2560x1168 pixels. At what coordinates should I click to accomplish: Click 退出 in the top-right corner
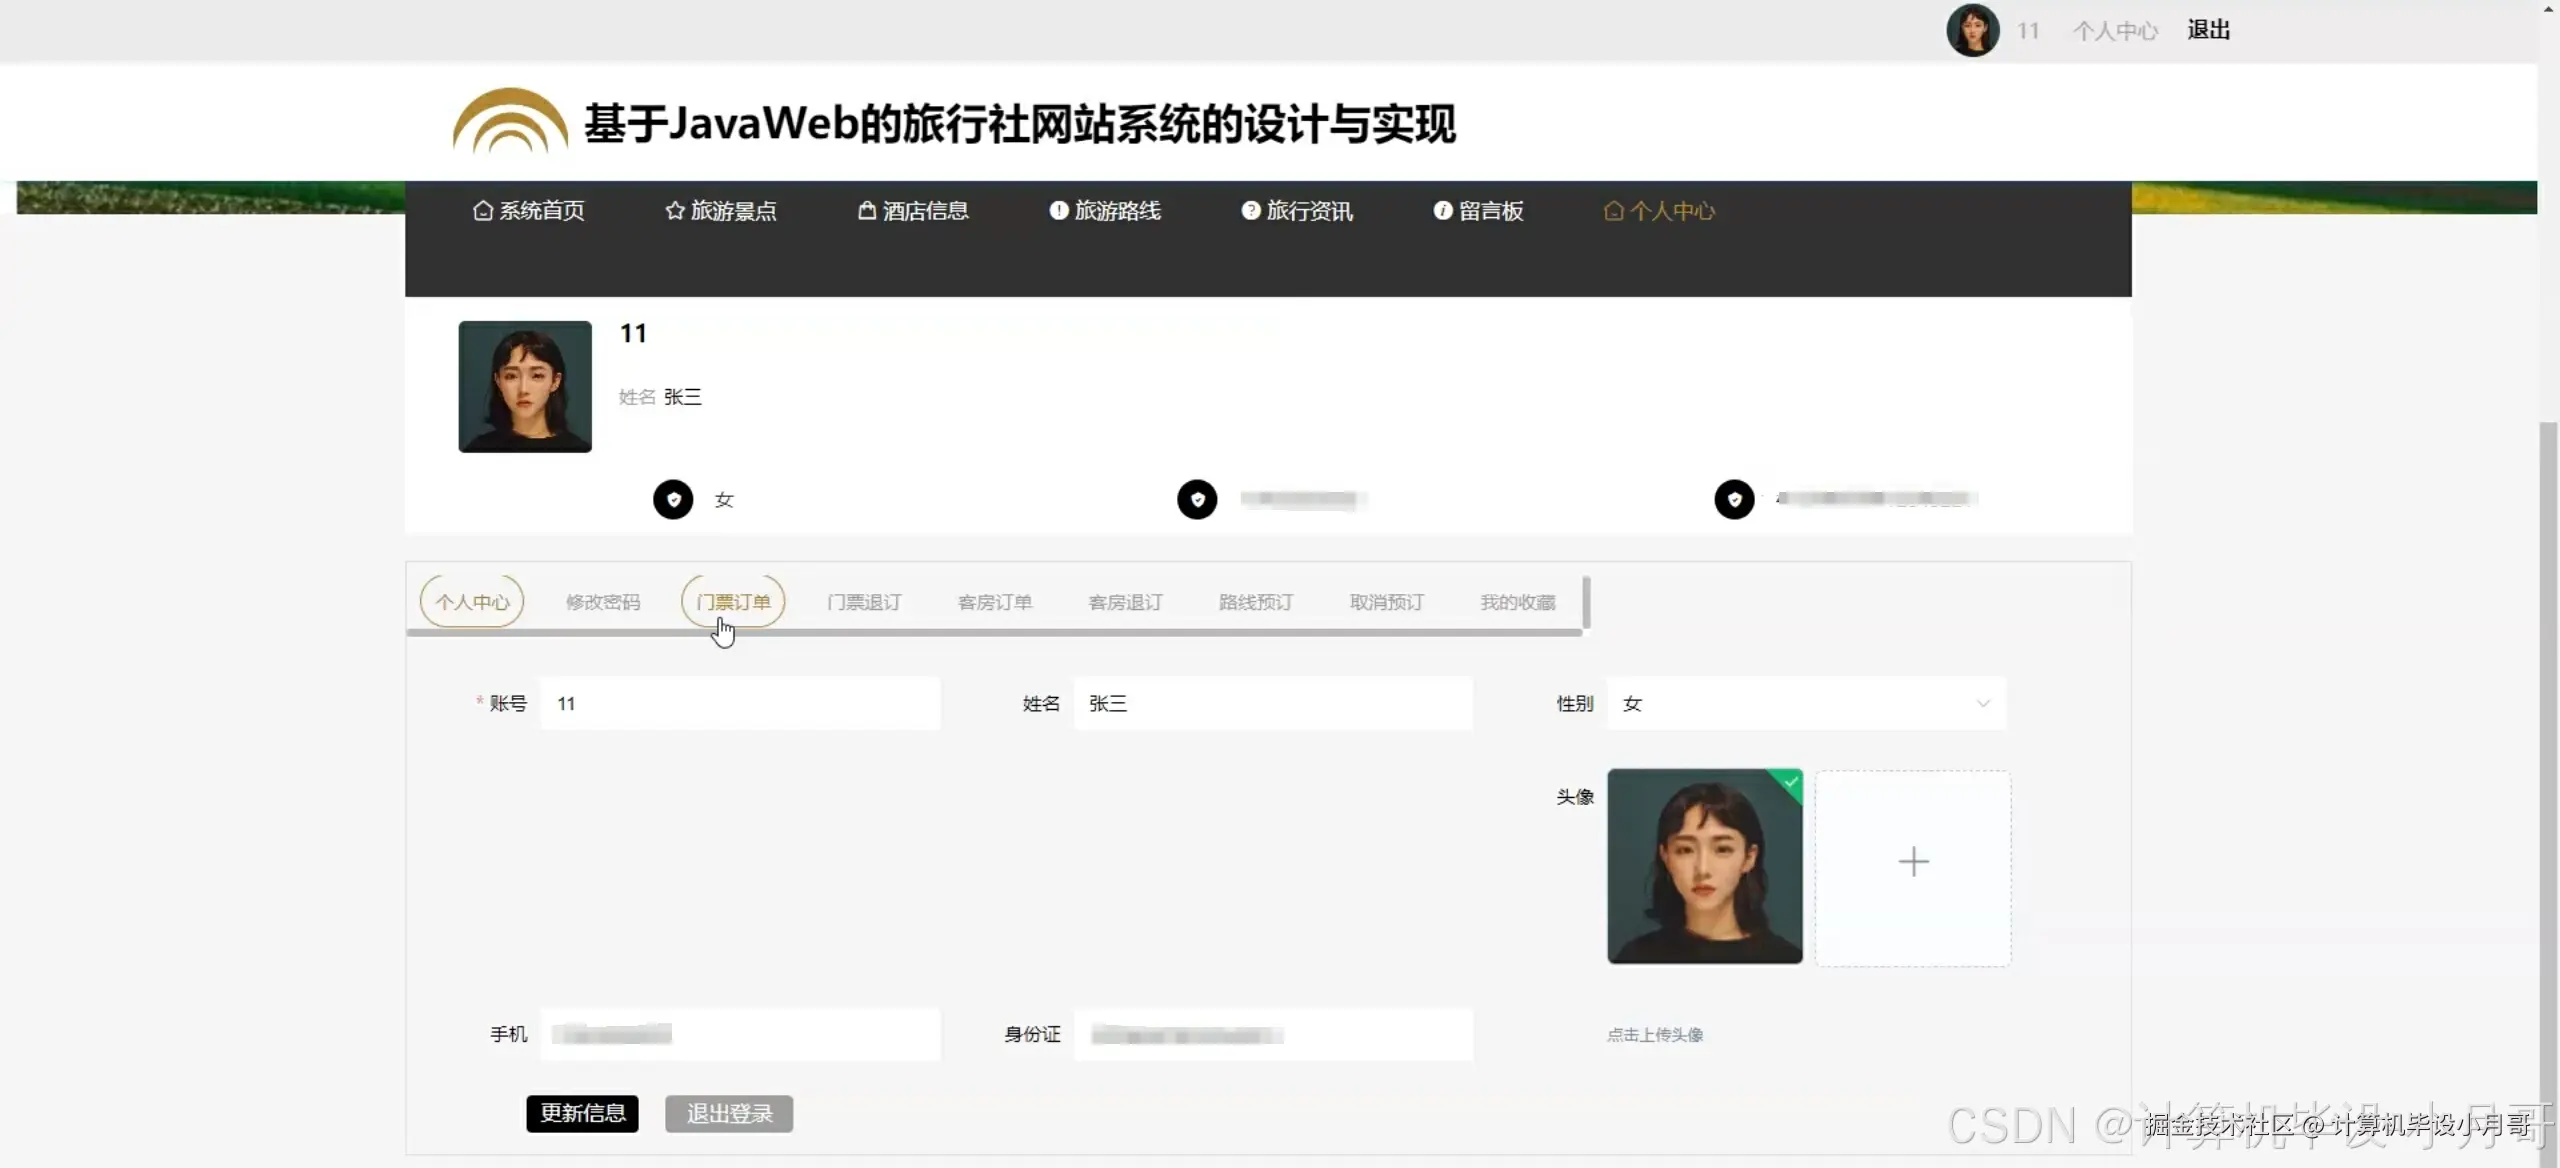point(2208,30)
